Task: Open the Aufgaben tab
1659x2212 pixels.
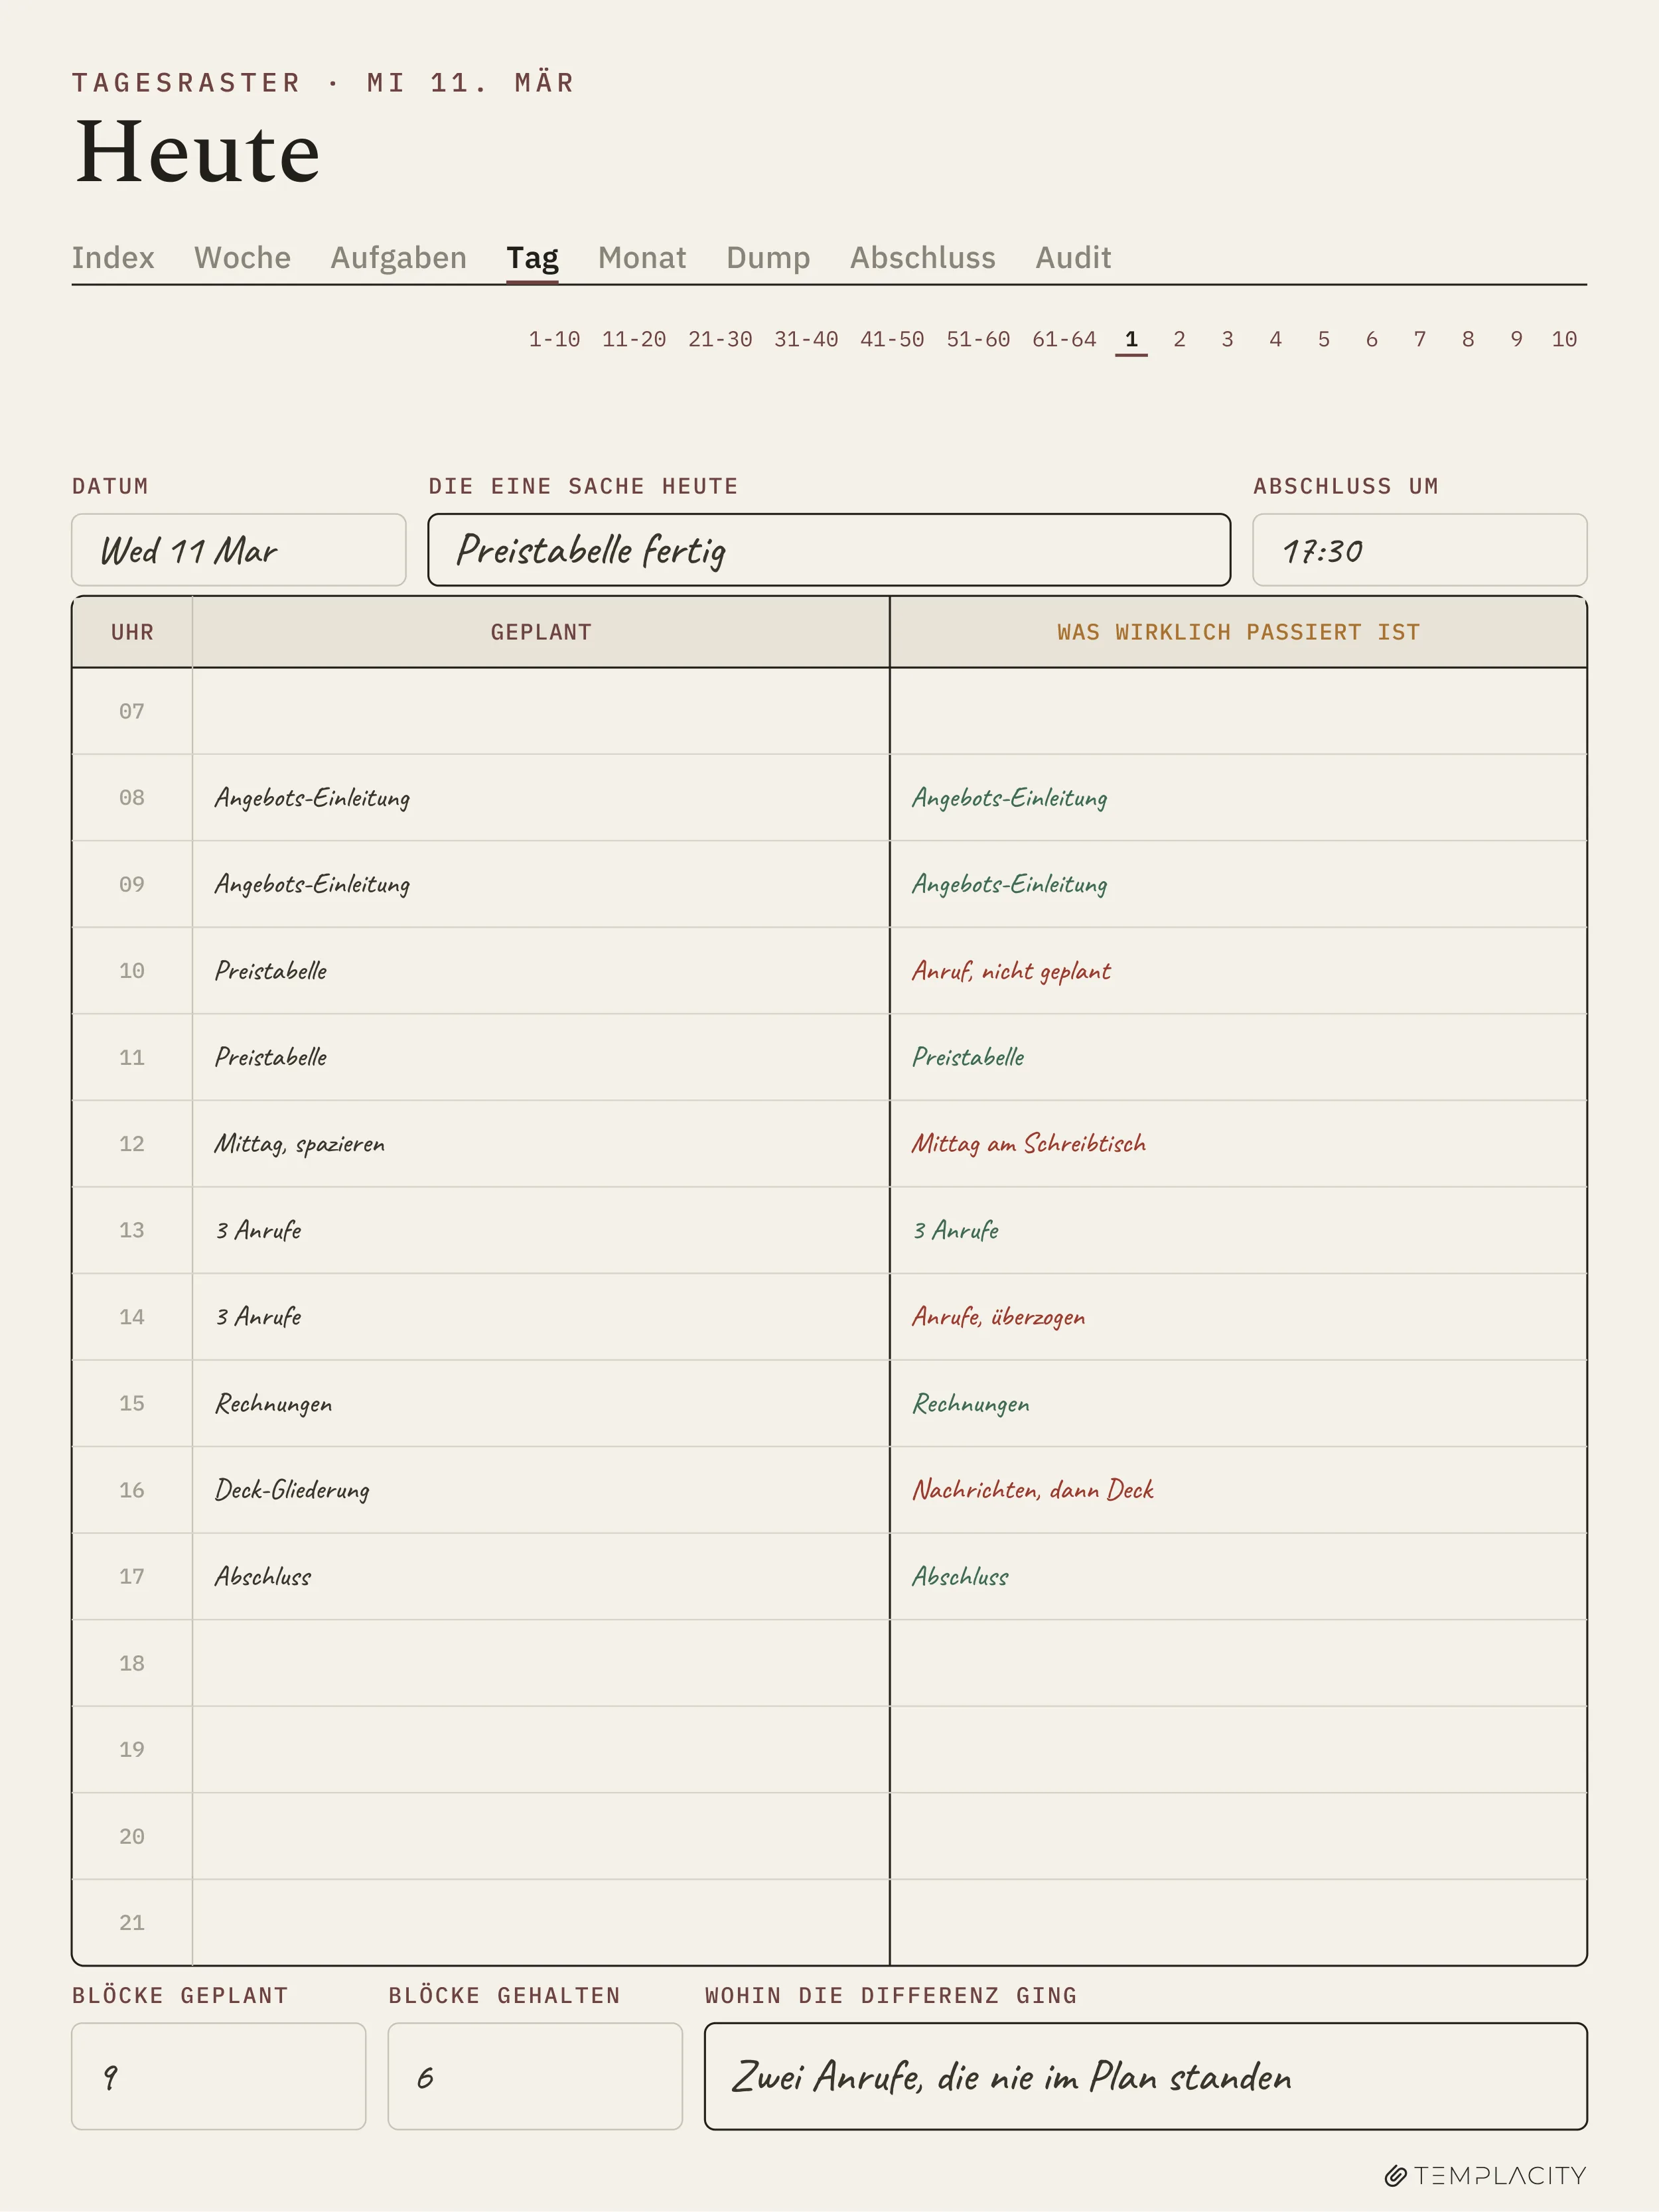Action: point(398,258)
